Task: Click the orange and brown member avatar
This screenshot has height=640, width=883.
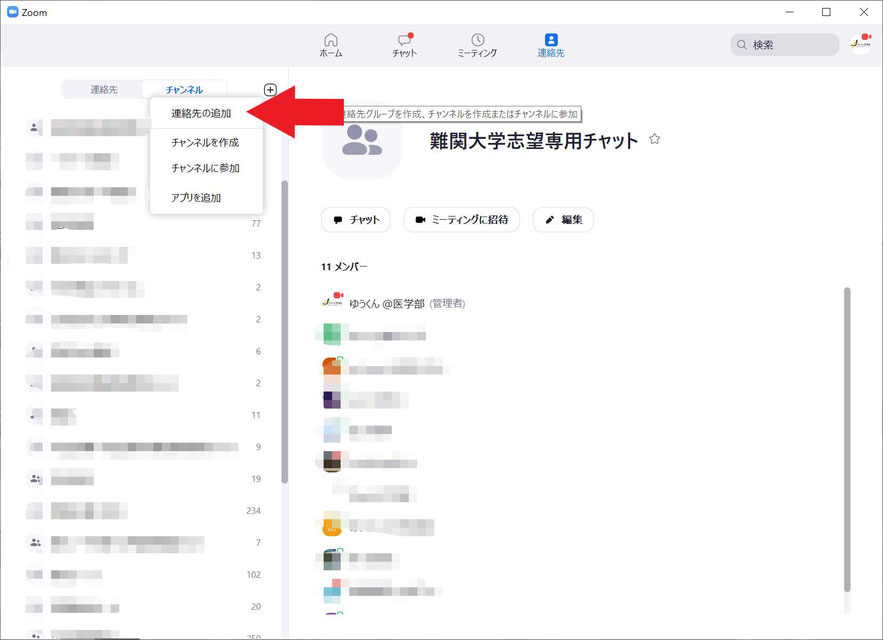Action: tap(332, 367)
